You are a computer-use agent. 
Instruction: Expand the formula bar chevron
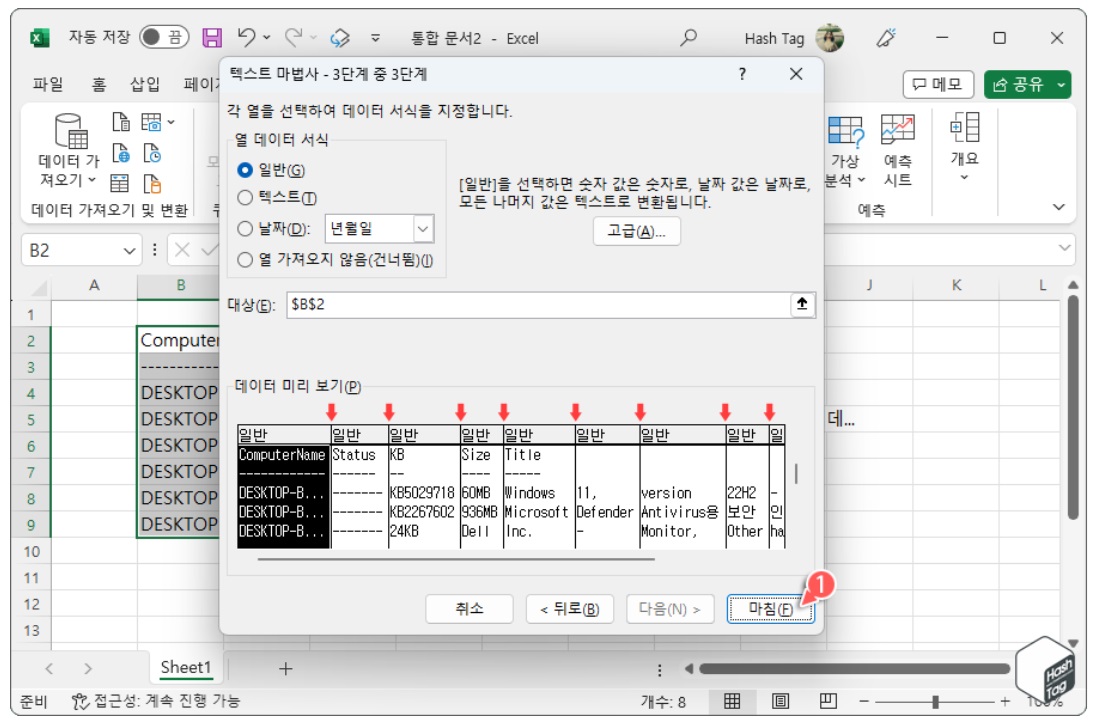coord(1064,247)
